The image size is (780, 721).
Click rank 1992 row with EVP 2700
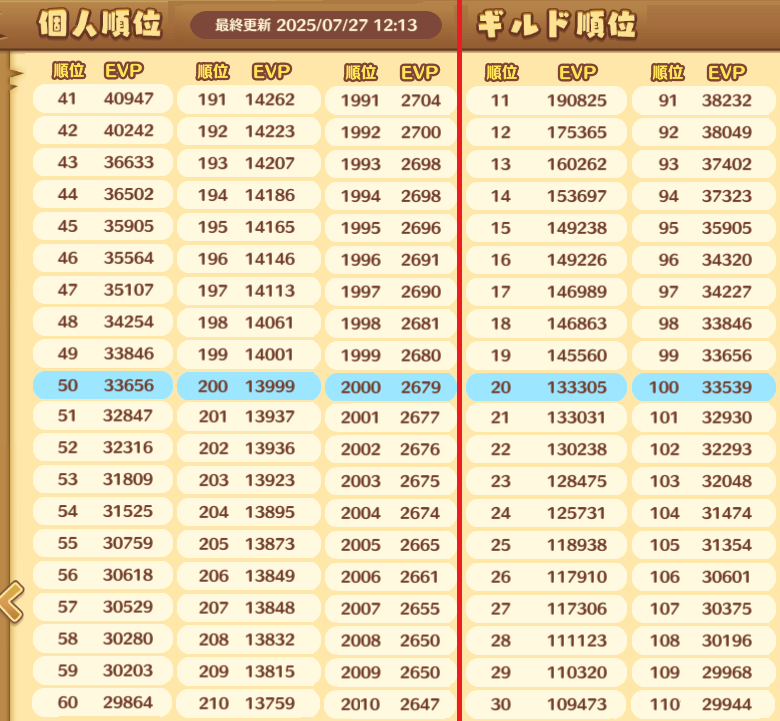(390, 132)
